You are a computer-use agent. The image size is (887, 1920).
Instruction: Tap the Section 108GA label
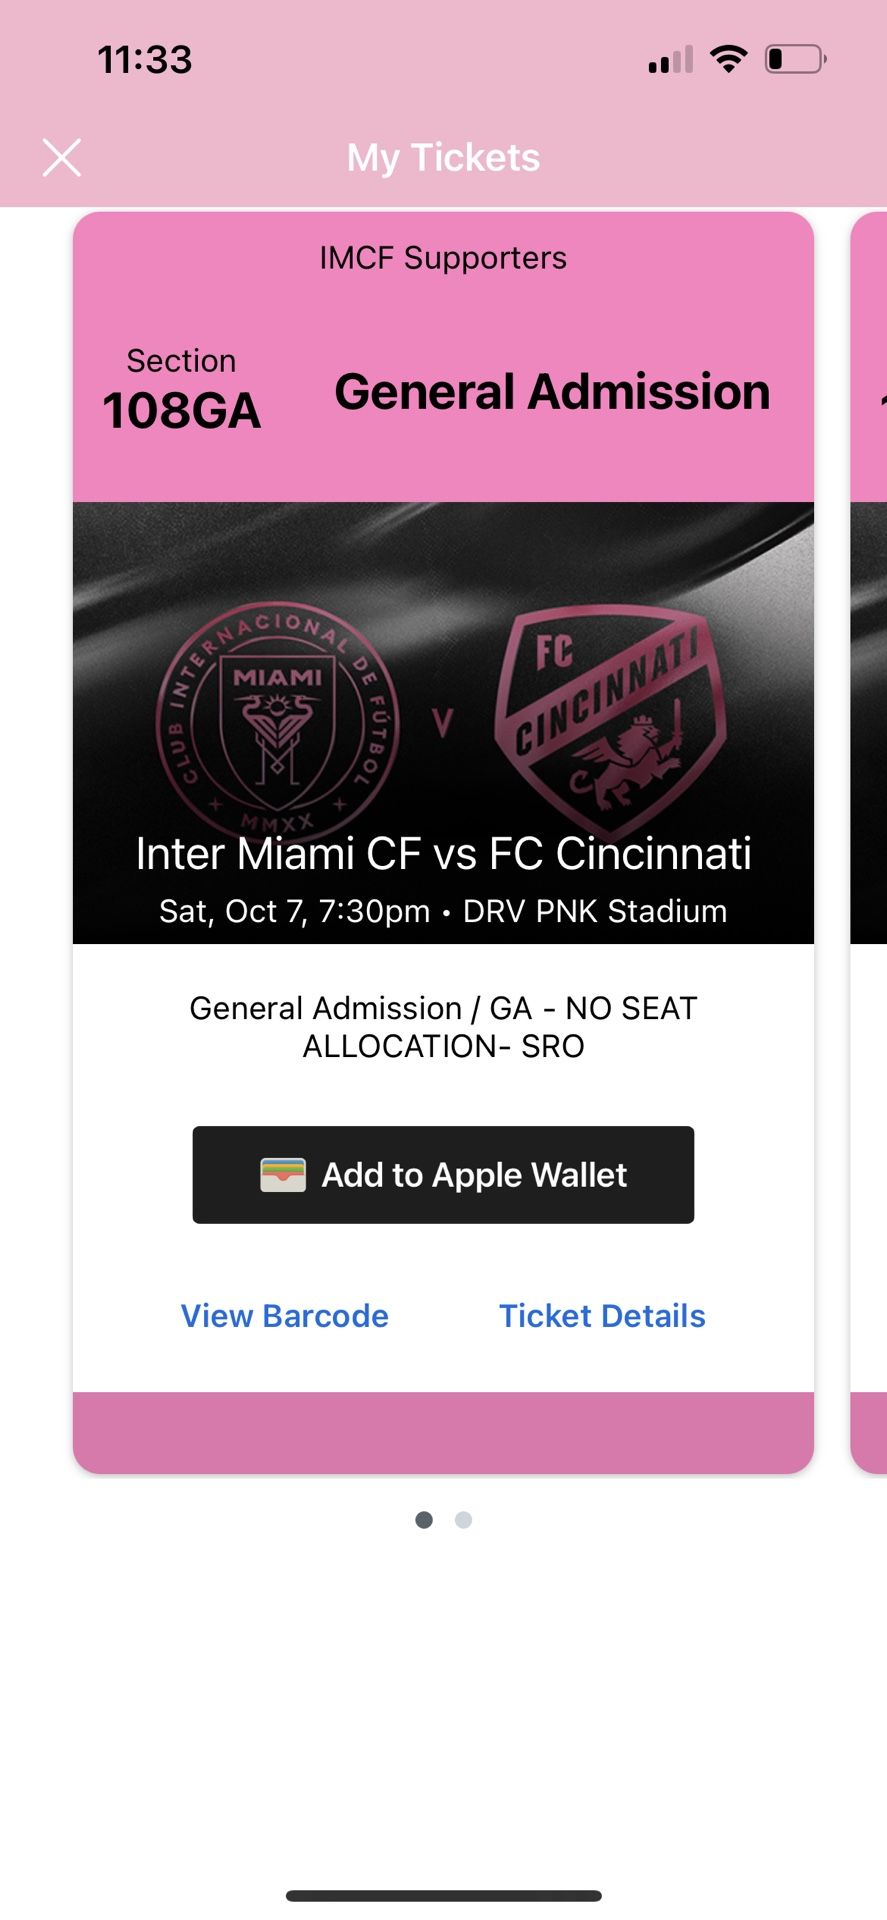pyautogui.click(x=181, y=395)
